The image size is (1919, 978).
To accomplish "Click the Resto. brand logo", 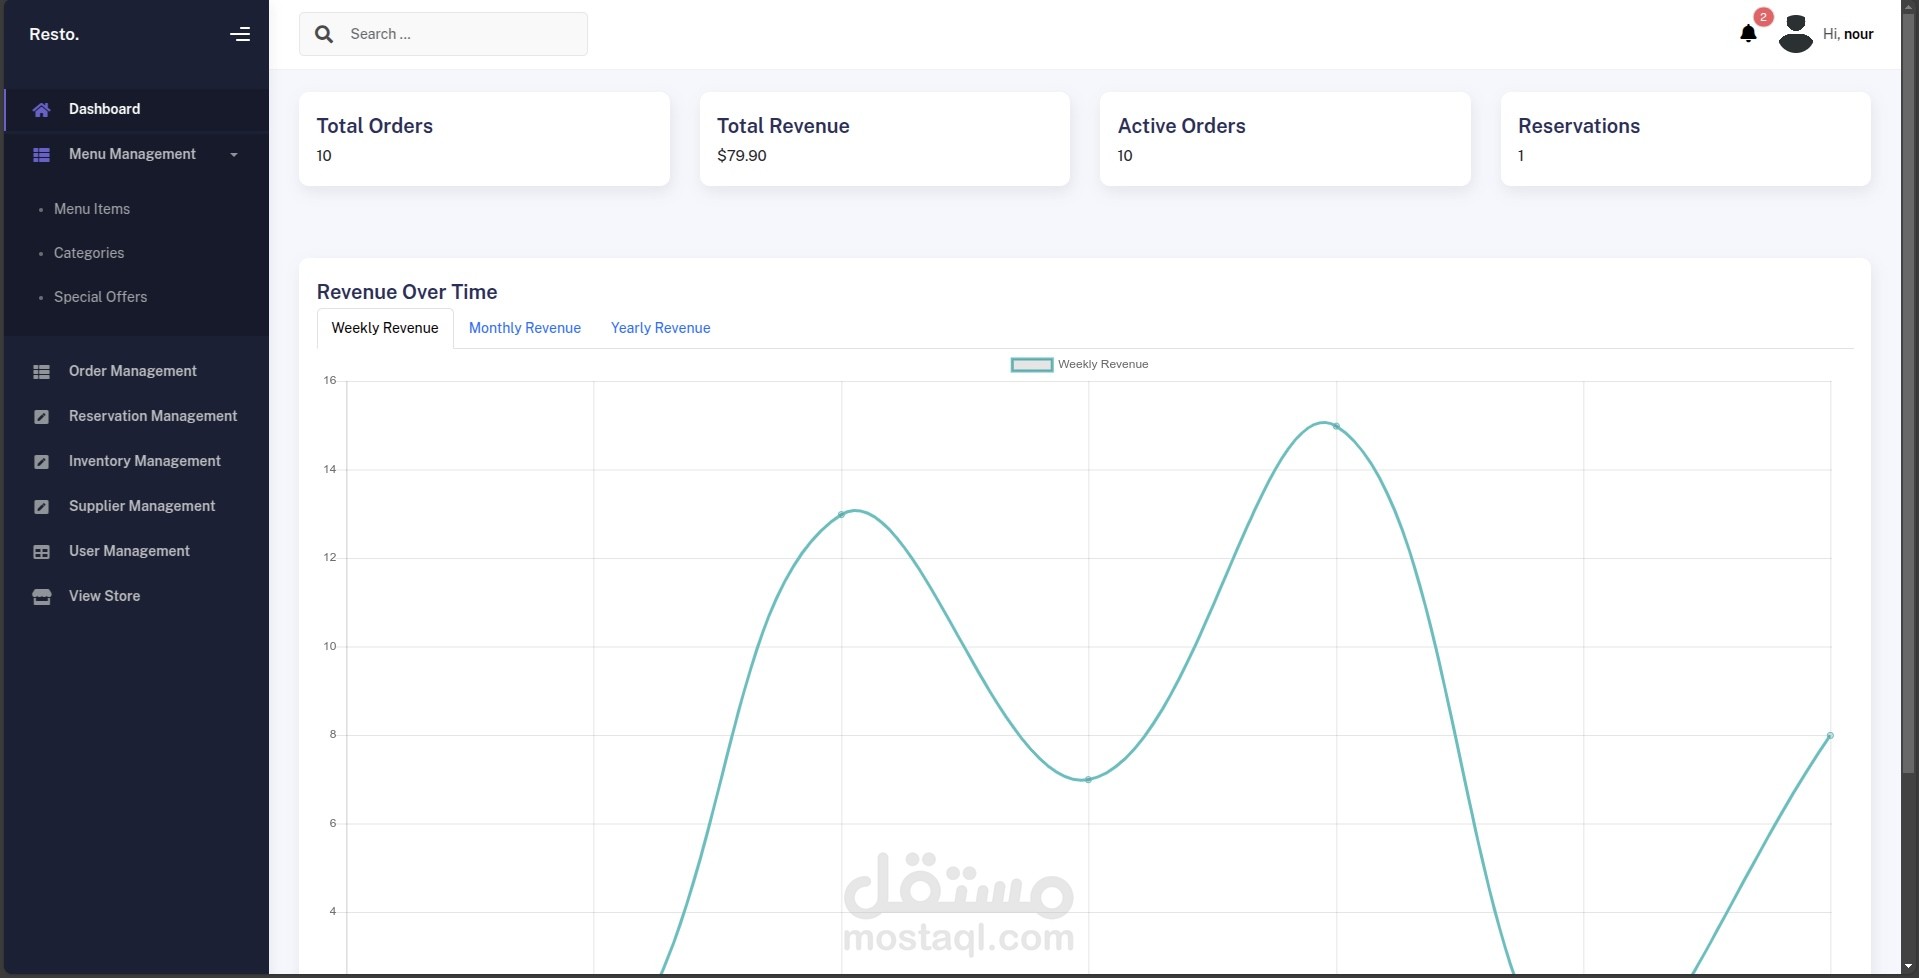I will pos(54,34).
